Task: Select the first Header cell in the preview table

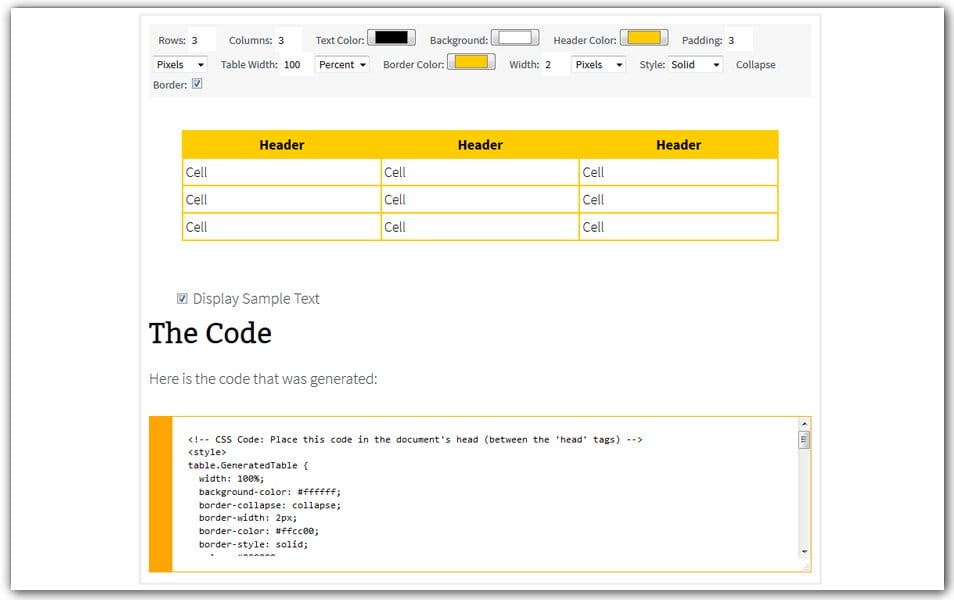Action: pyautogui.click(x=281, y=144)
